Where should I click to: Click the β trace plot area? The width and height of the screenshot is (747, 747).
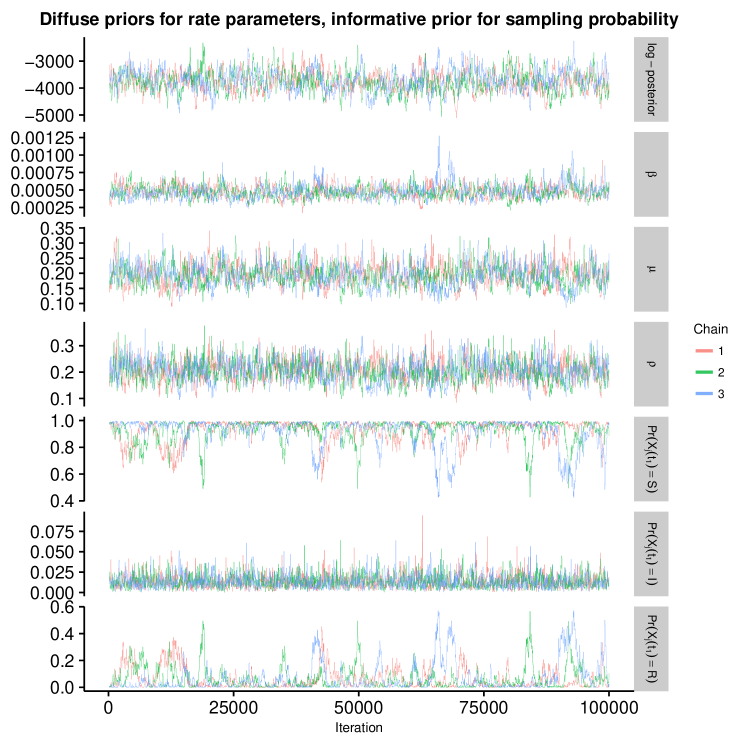(x=359, y=174)
